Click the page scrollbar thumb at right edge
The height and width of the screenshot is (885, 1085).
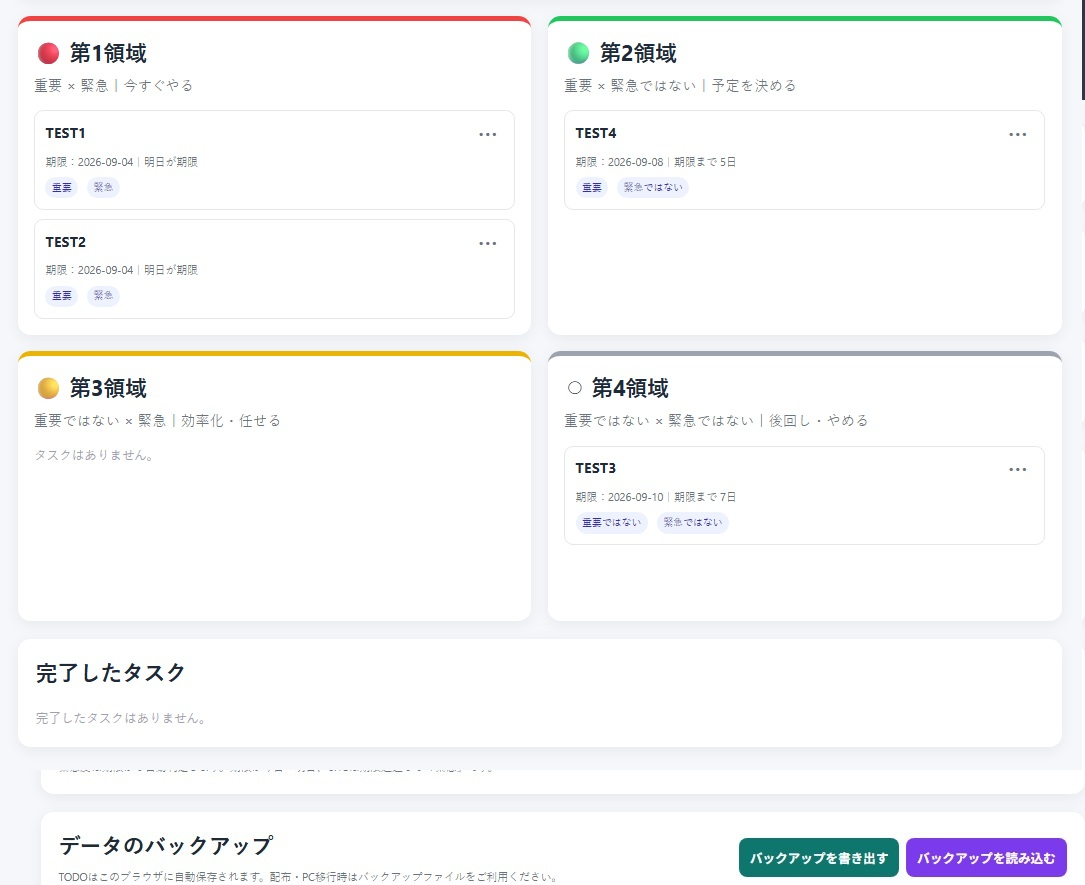point(1083,48)
